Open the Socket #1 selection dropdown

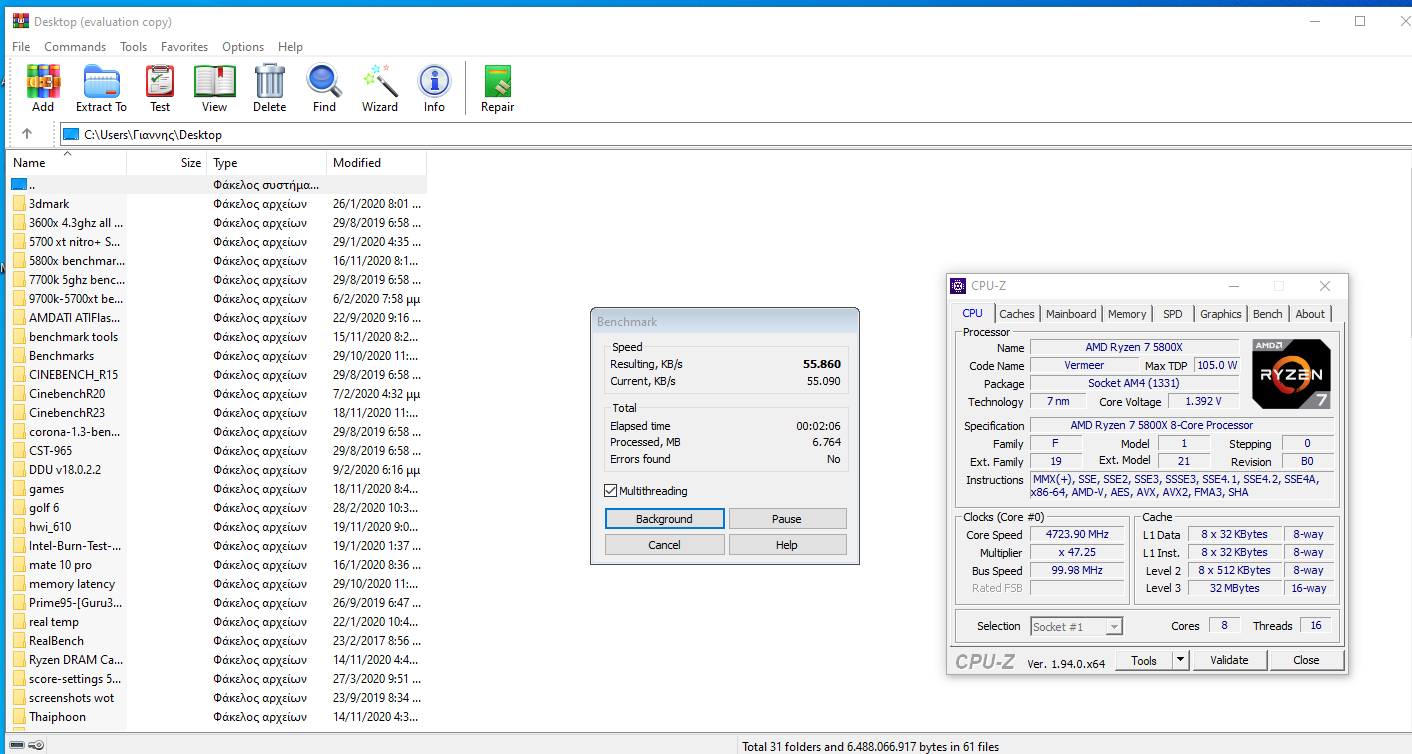1076,627
